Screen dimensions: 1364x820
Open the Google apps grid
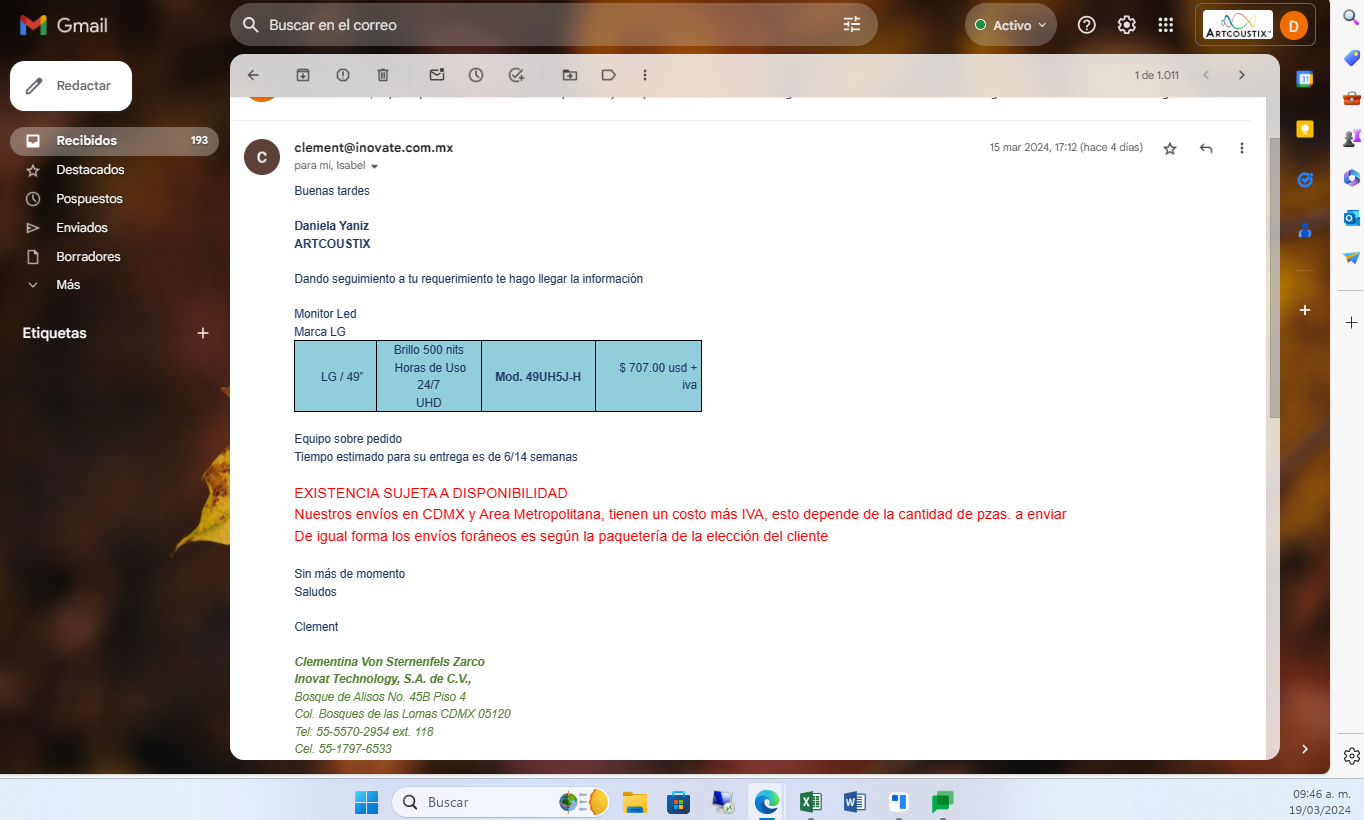coord(1166,25)
